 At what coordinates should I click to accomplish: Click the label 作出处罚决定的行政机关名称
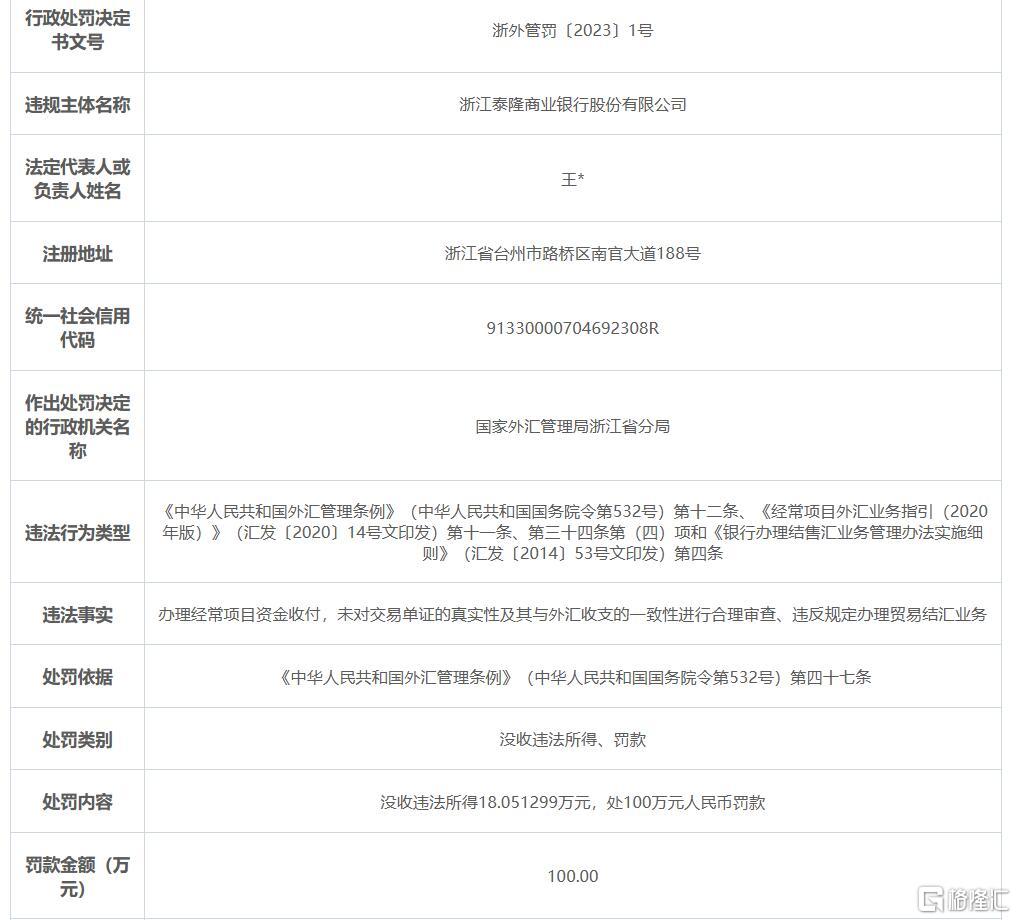coord(77,426)
